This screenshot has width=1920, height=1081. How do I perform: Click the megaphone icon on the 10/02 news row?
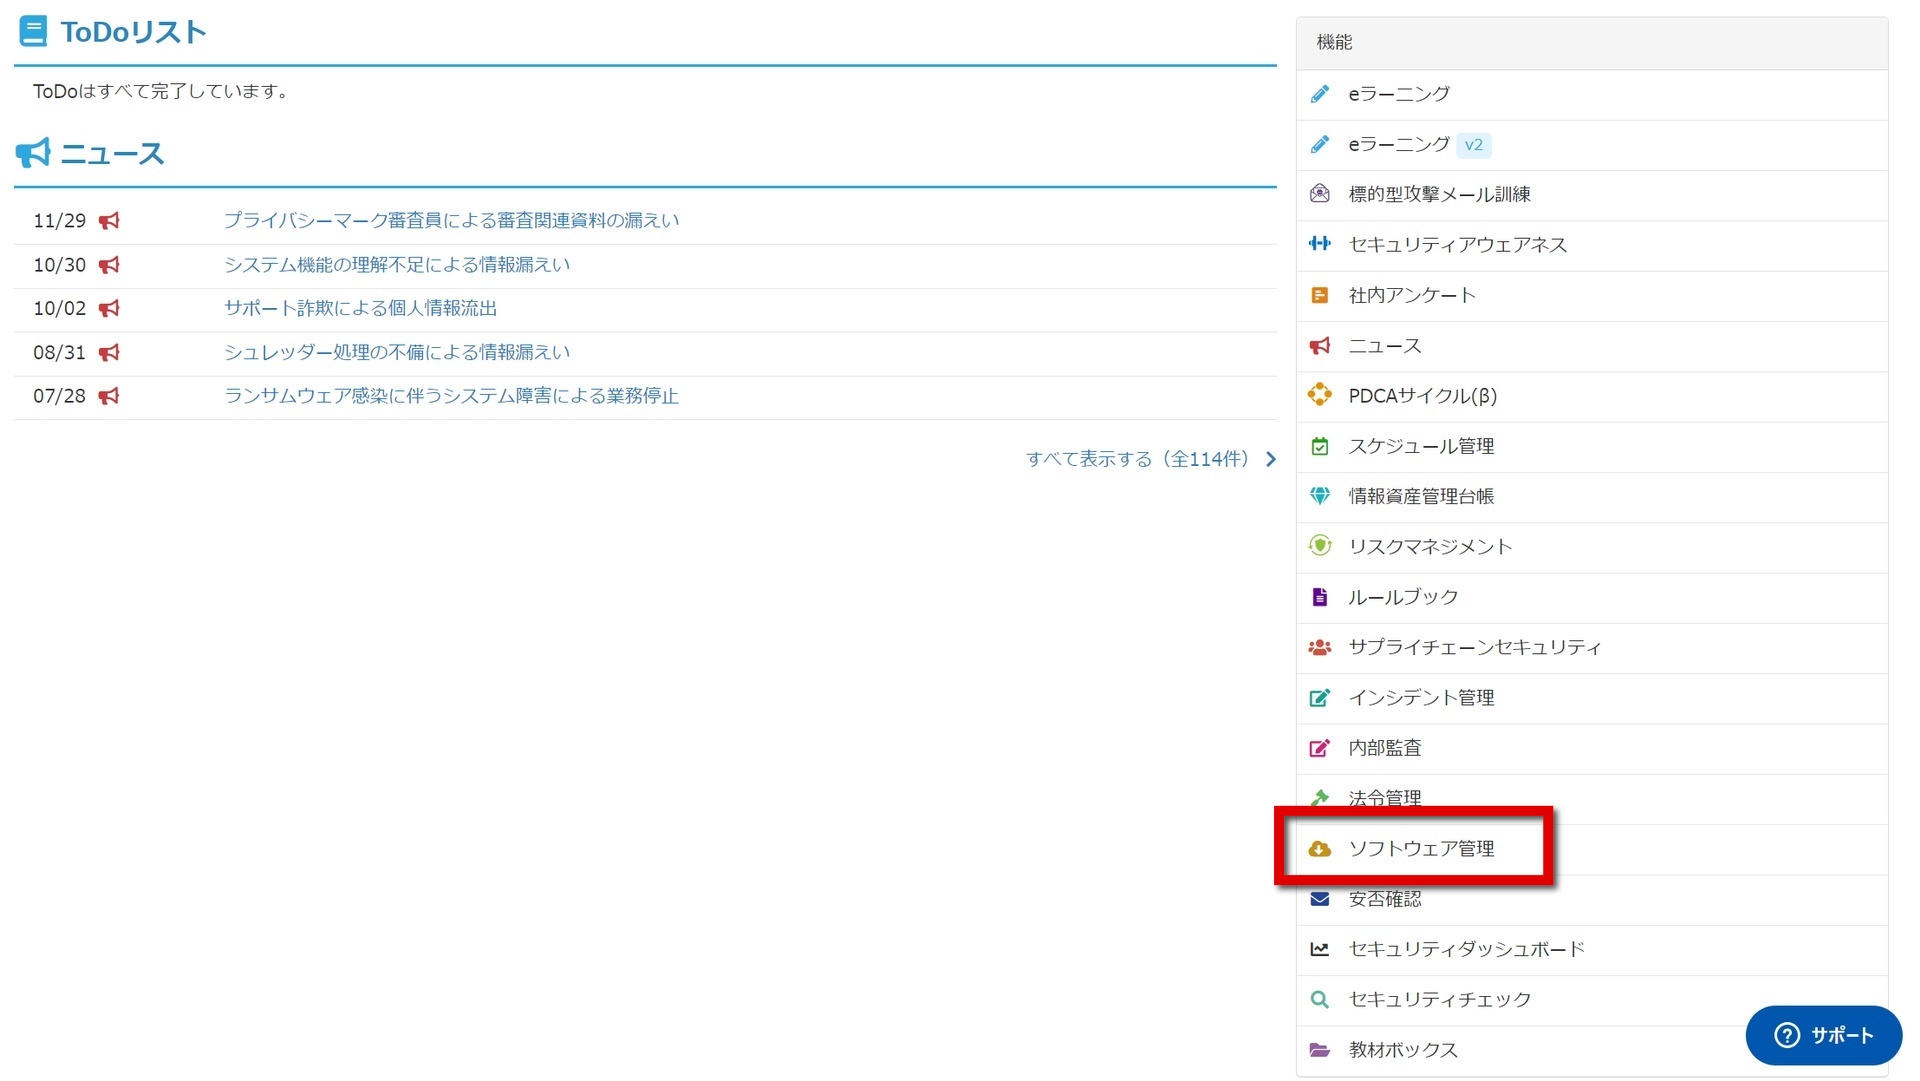tap(109, 309)
